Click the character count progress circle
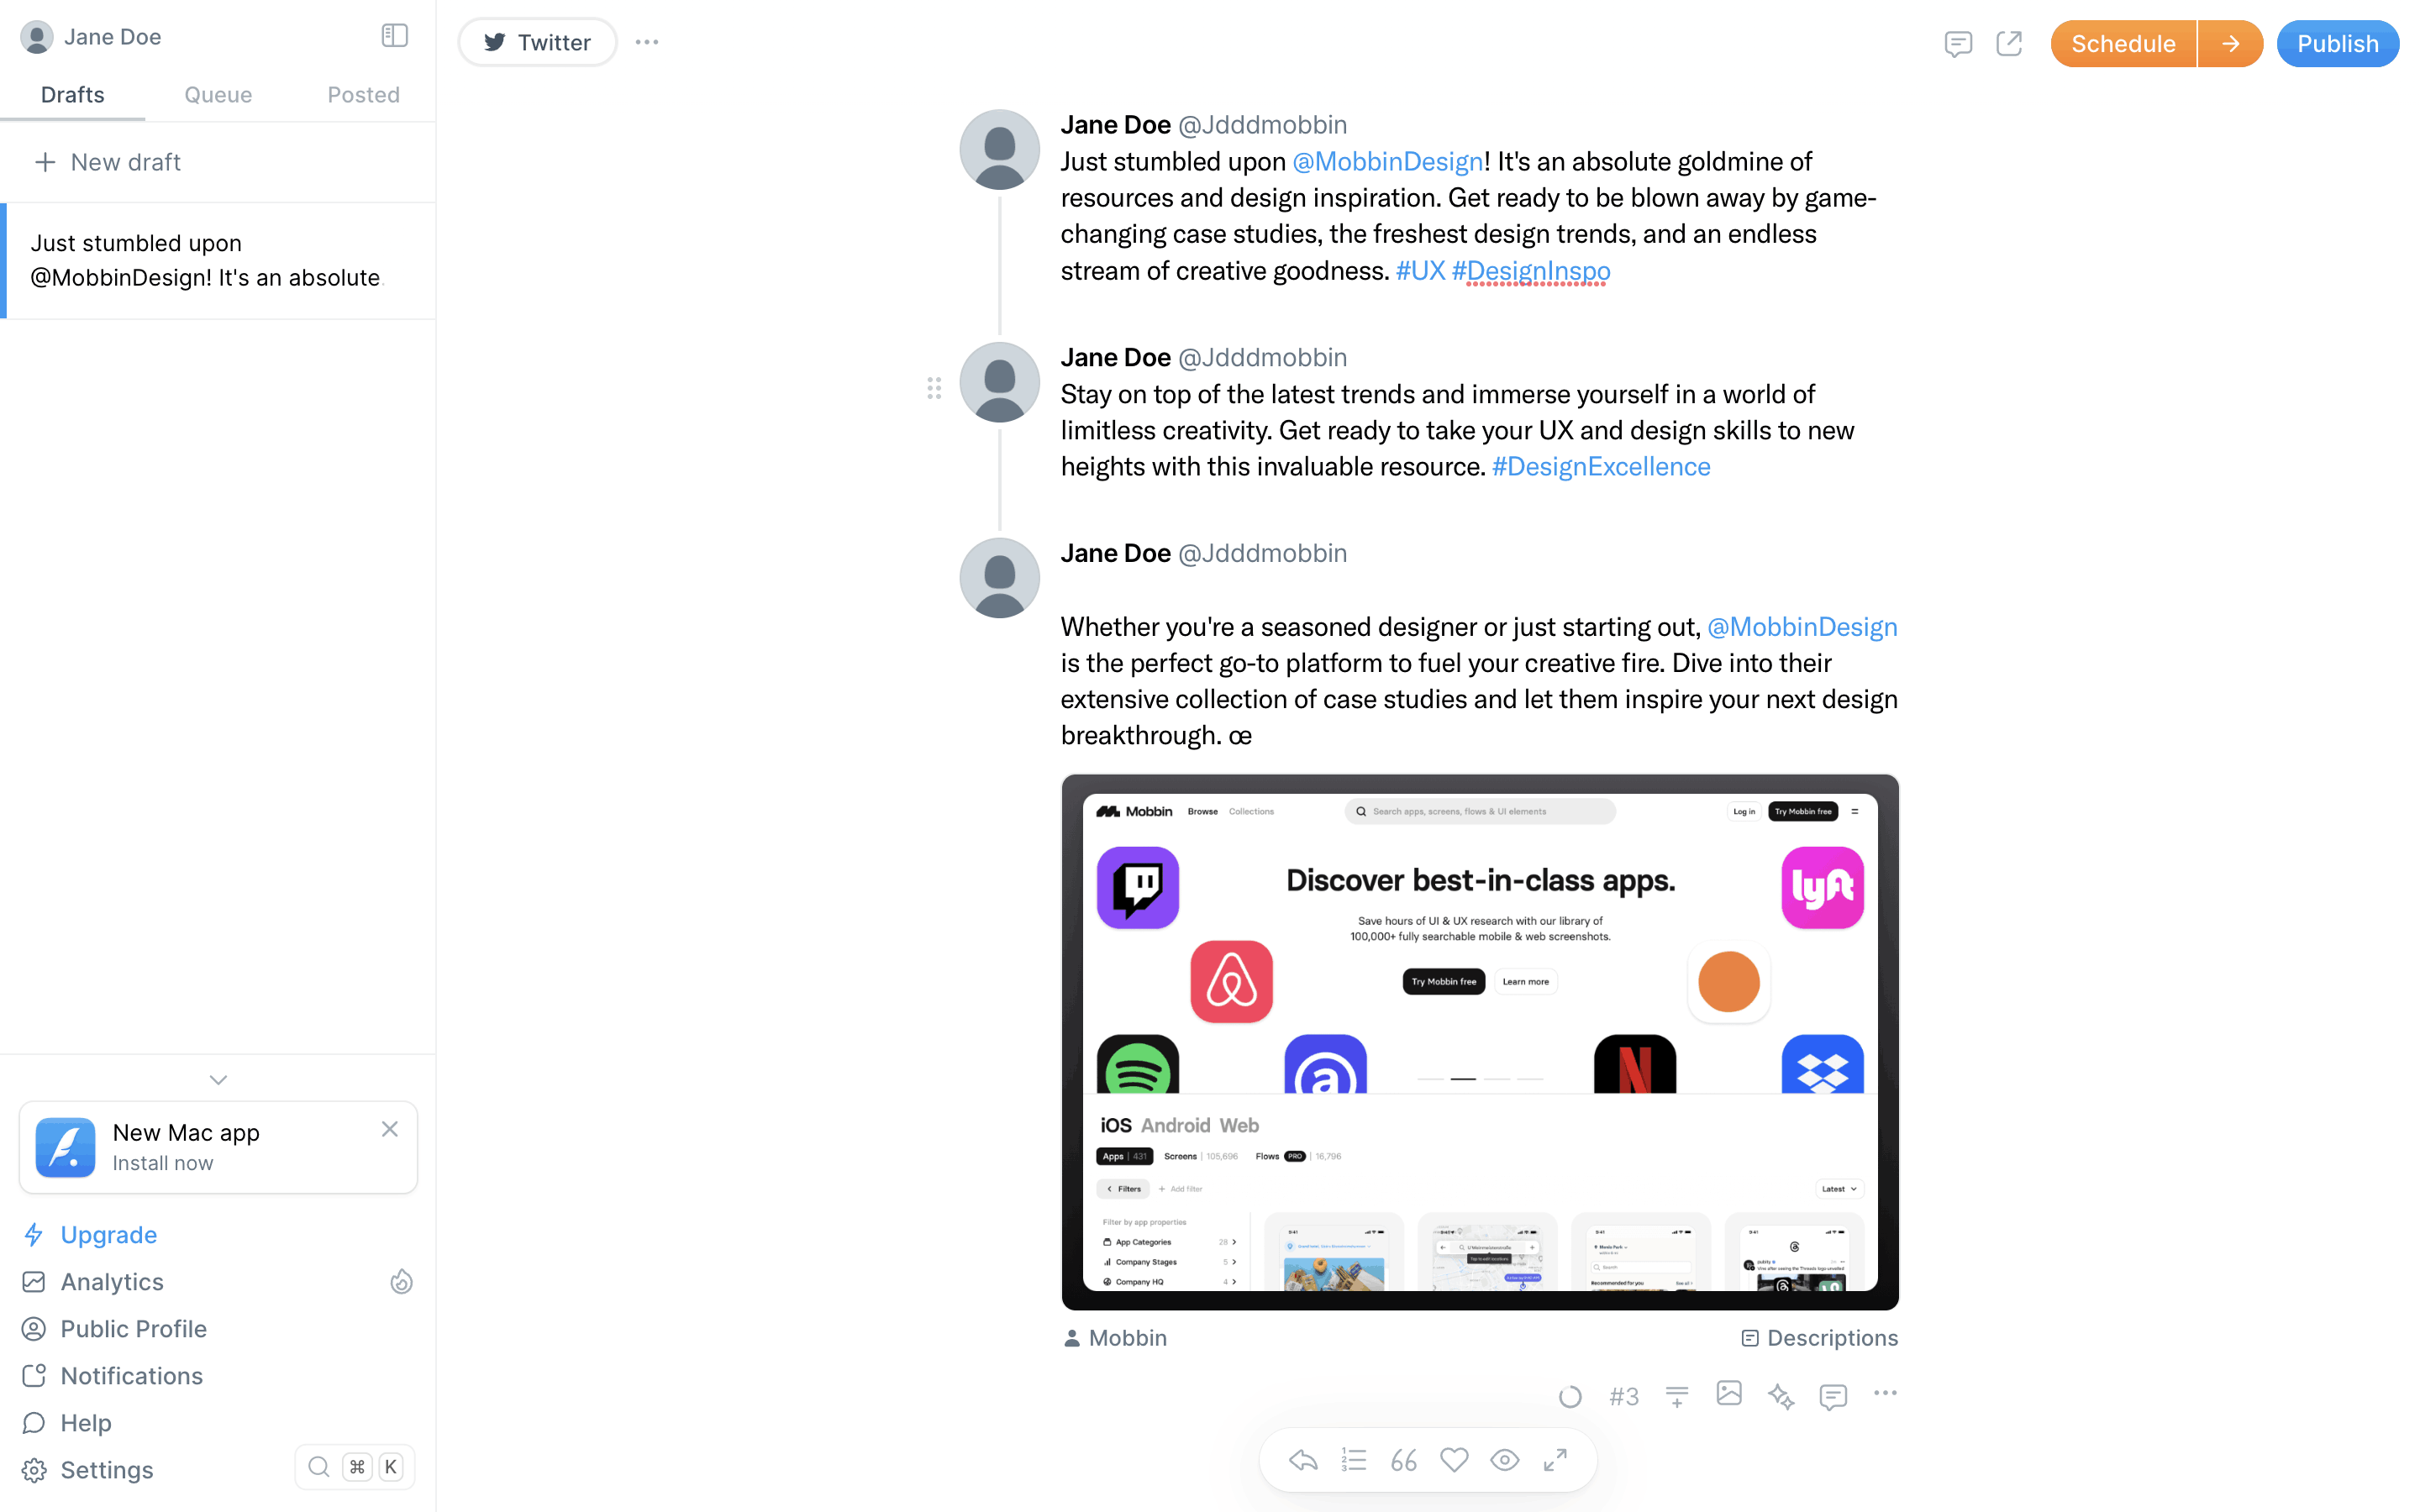The image size is (2420, 1512). coord(1570,1397)
